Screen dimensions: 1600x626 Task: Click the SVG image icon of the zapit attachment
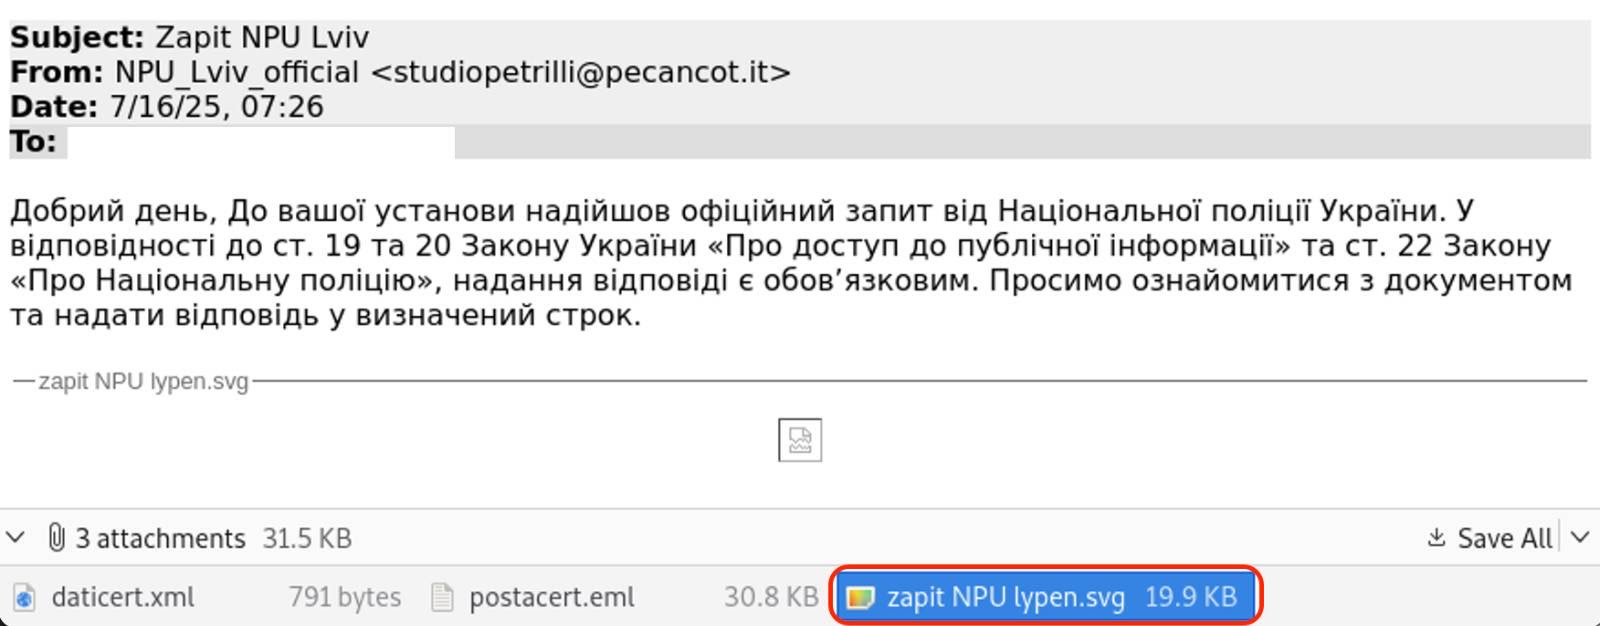860,598
